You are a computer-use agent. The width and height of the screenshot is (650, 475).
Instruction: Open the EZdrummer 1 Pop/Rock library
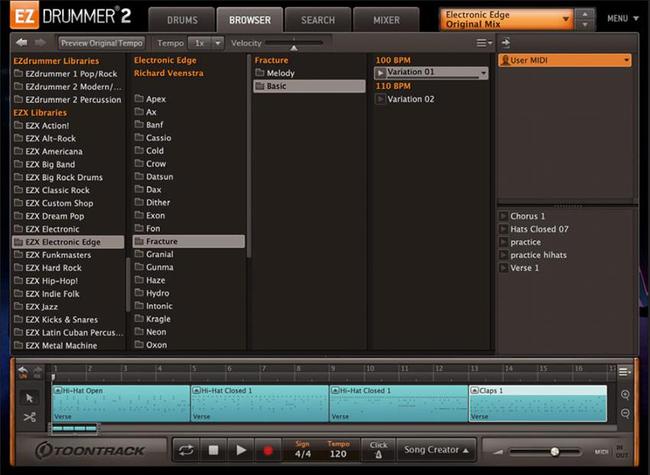(x=68, y=74)
